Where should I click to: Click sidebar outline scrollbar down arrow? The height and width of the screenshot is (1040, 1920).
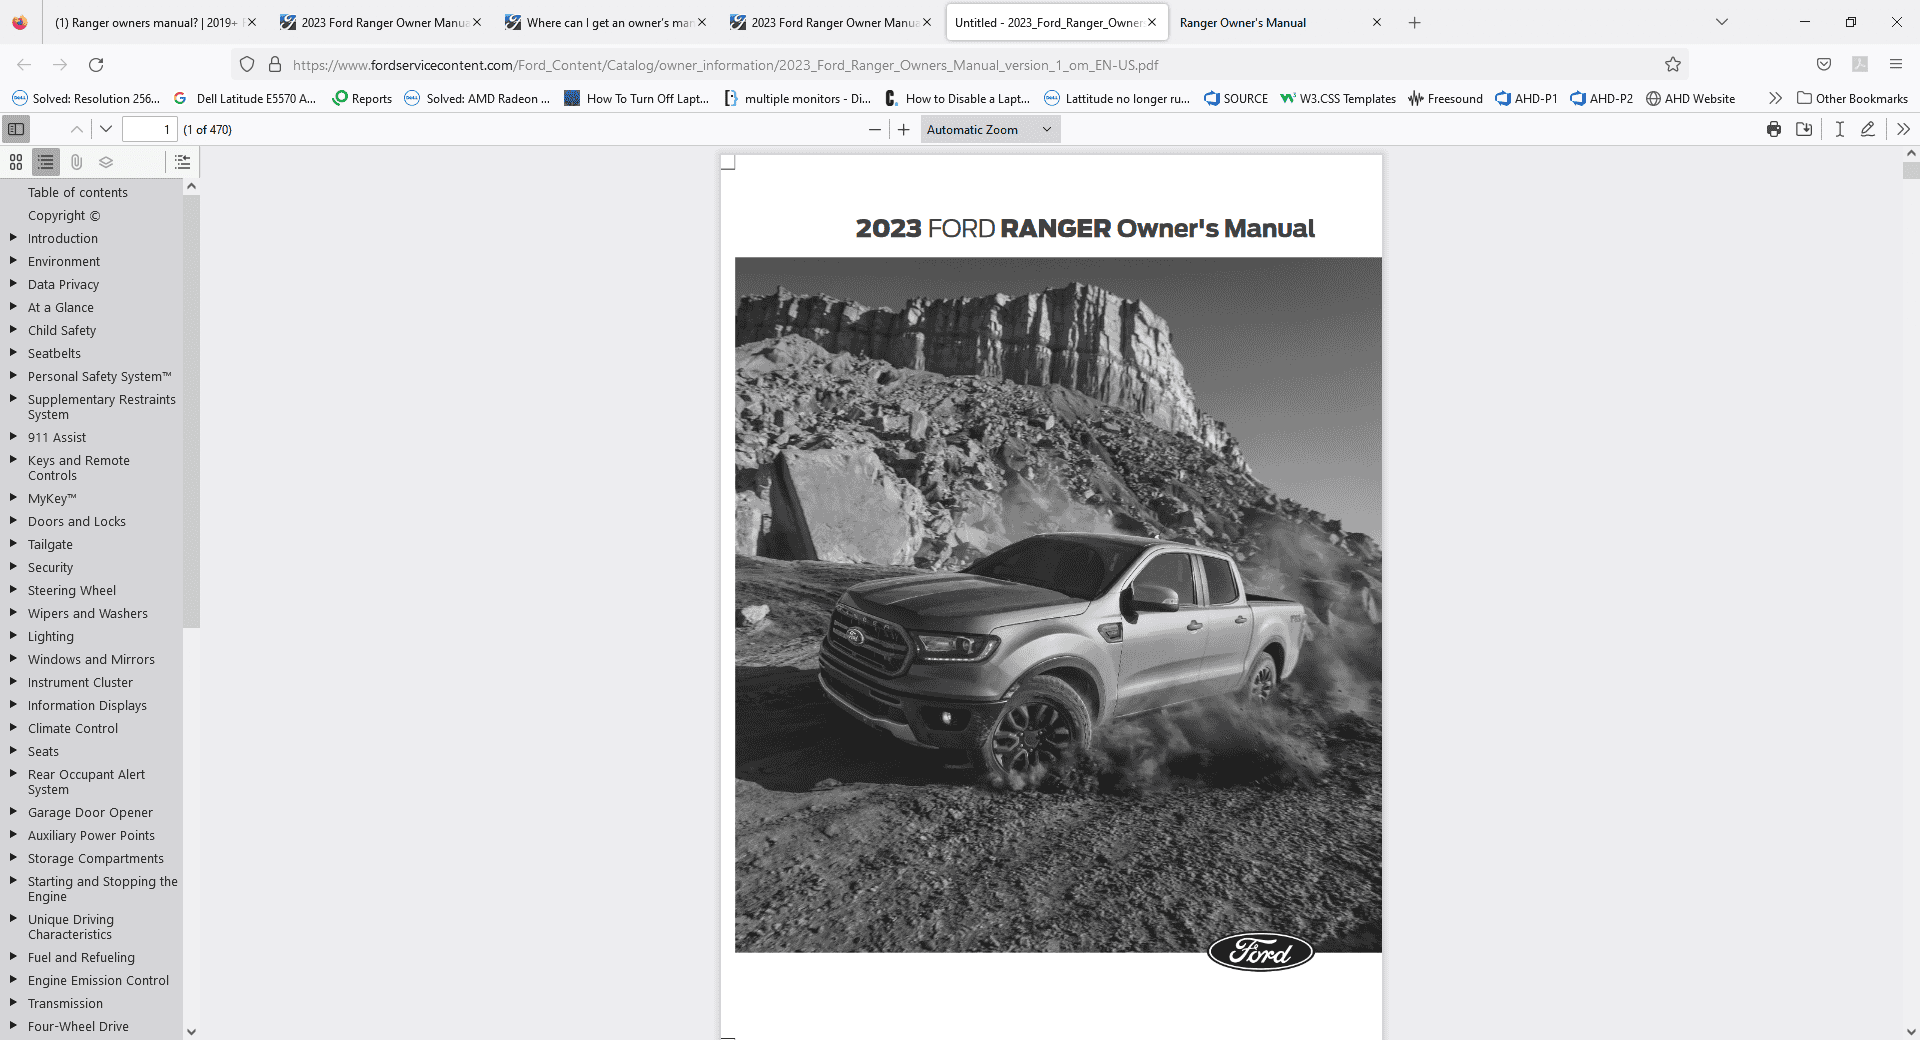coord(191,1031)
